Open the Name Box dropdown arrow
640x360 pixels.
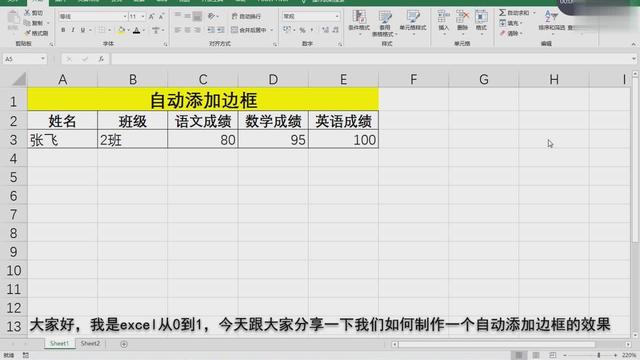pyautogui.click(x=43, y=59)
